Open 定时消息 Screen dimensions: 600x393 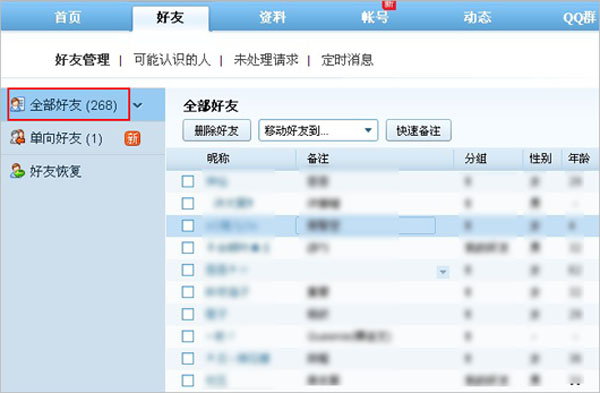pyautogui.click(x=347, y=60)
